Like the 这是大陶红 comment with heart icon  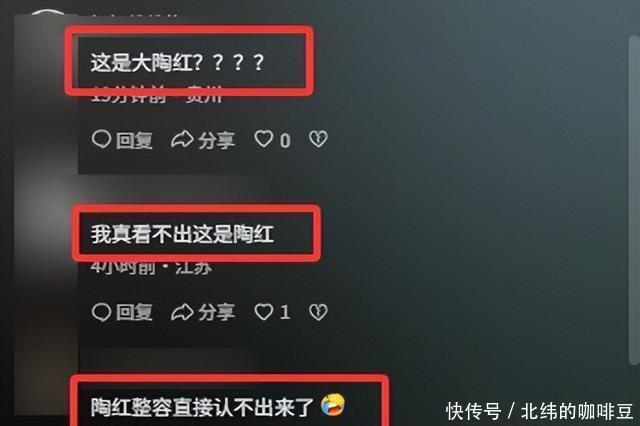coord(264,139)
